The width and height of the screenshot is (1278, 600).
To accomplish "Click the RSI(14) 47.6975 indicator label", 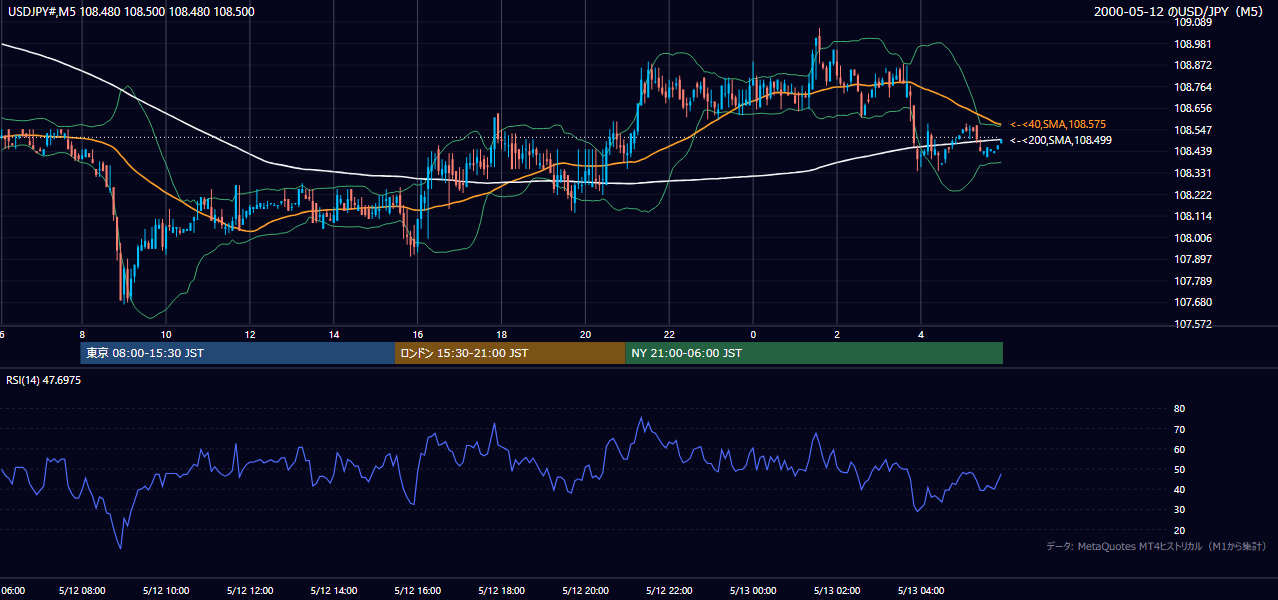I will [x=43, y=381].
